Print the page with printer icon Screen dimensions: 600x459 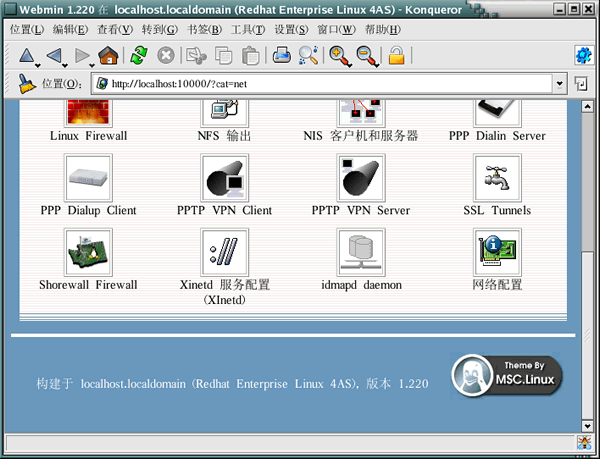[x=282, y=55]
